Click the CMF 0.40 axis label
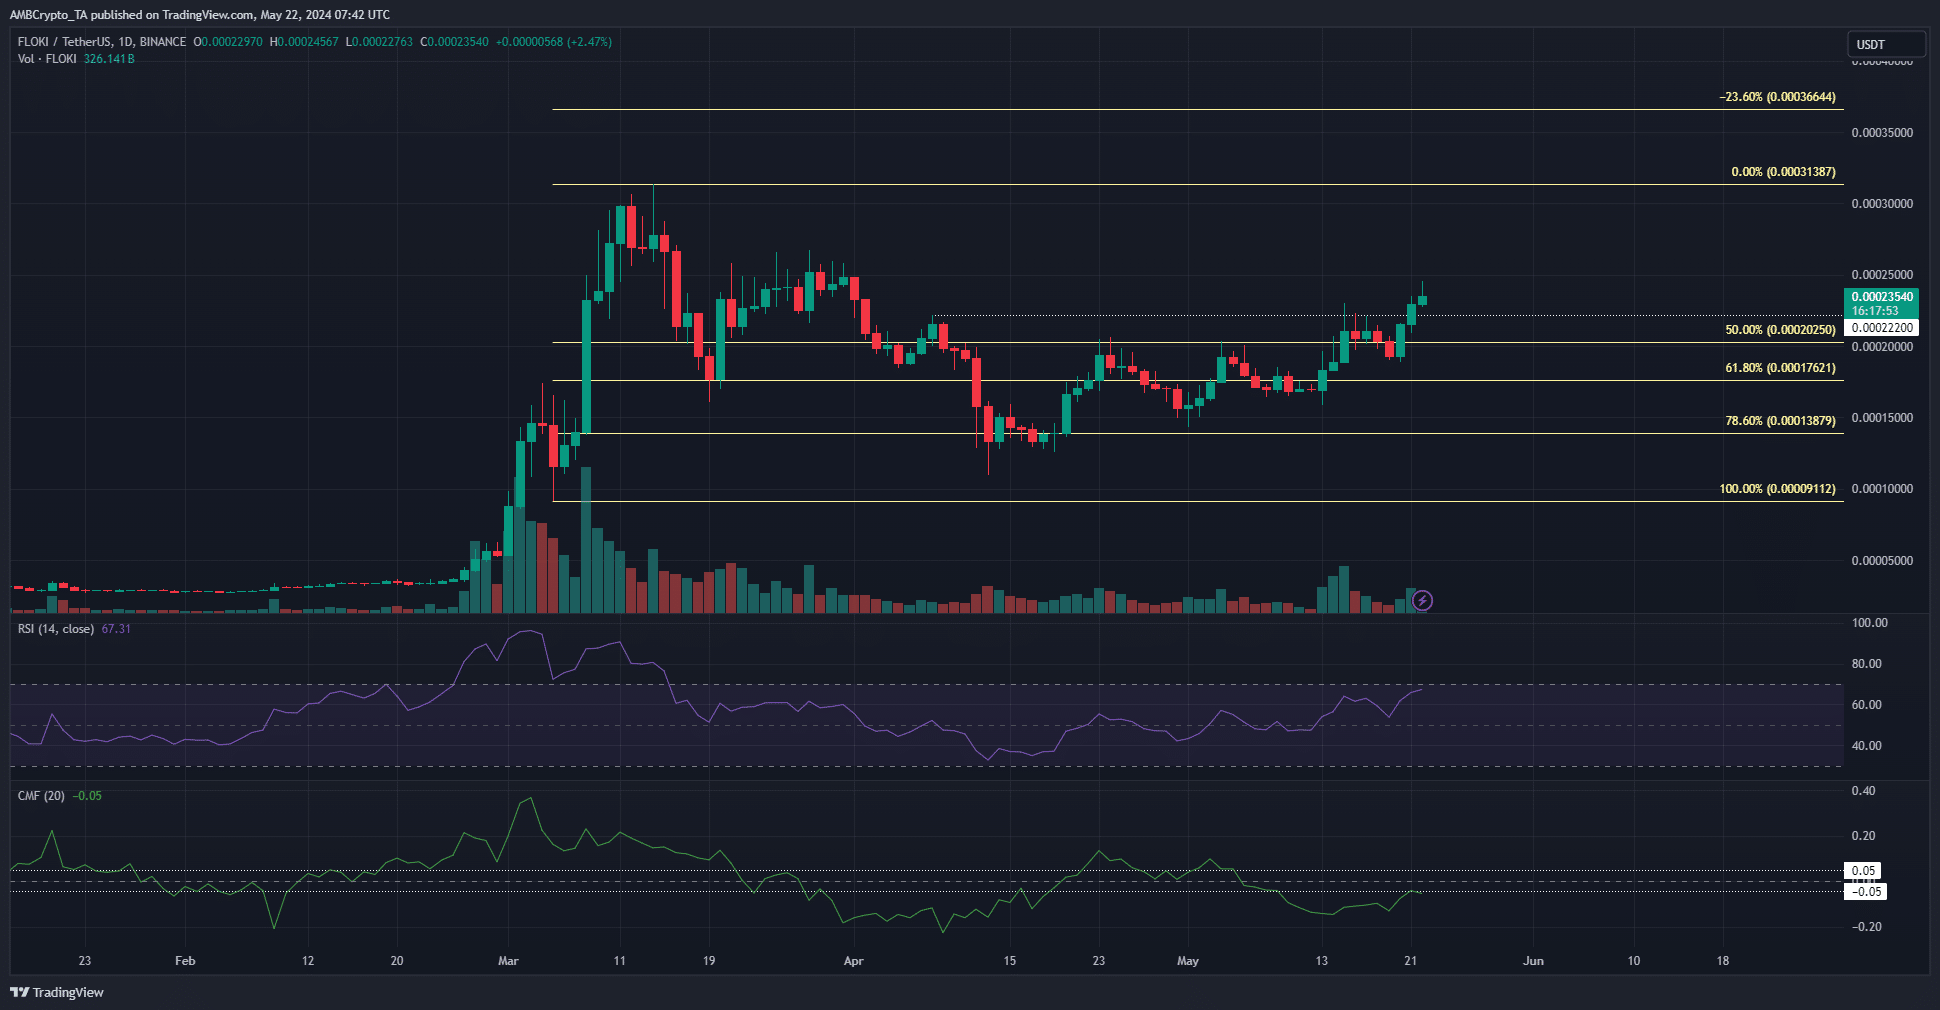1940x1010 pixels. pyautogui.click(x=1863, y=791)
